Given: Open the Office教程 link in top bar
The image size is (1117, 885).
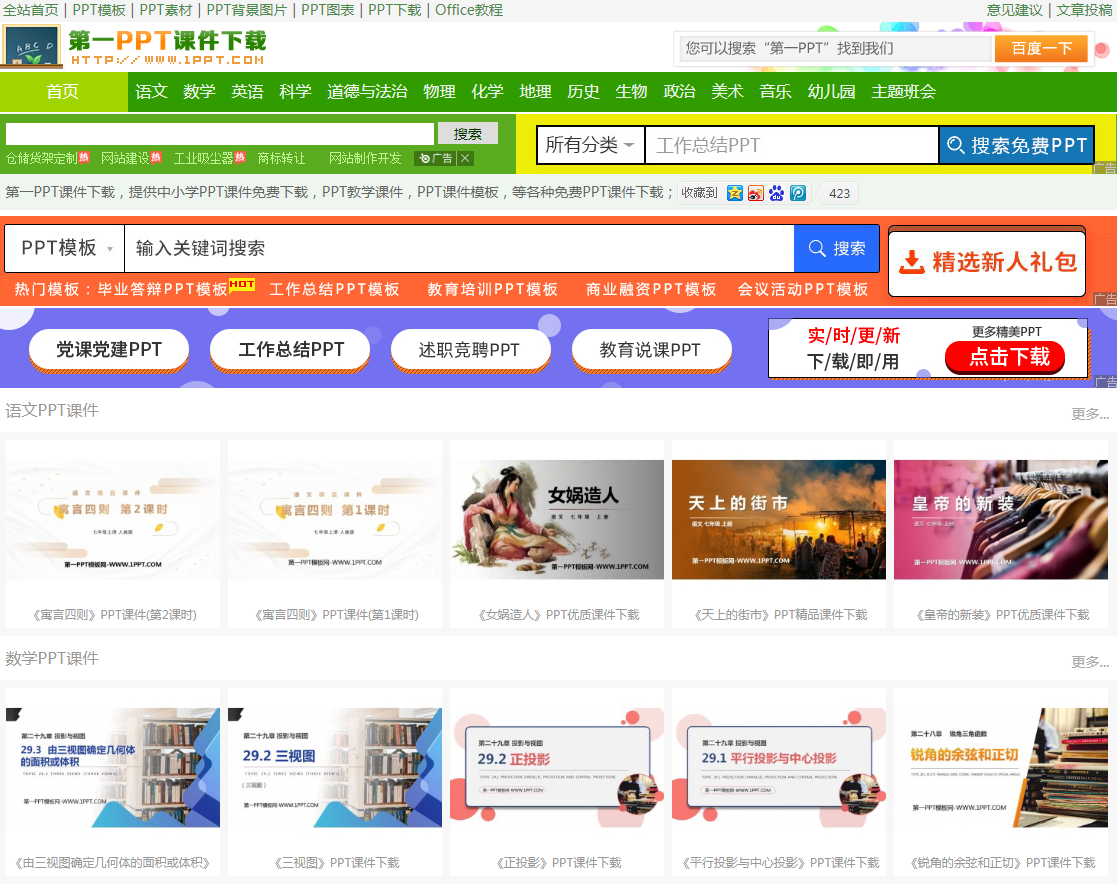Looking at the screenshot, I should (x=466, y=9).
